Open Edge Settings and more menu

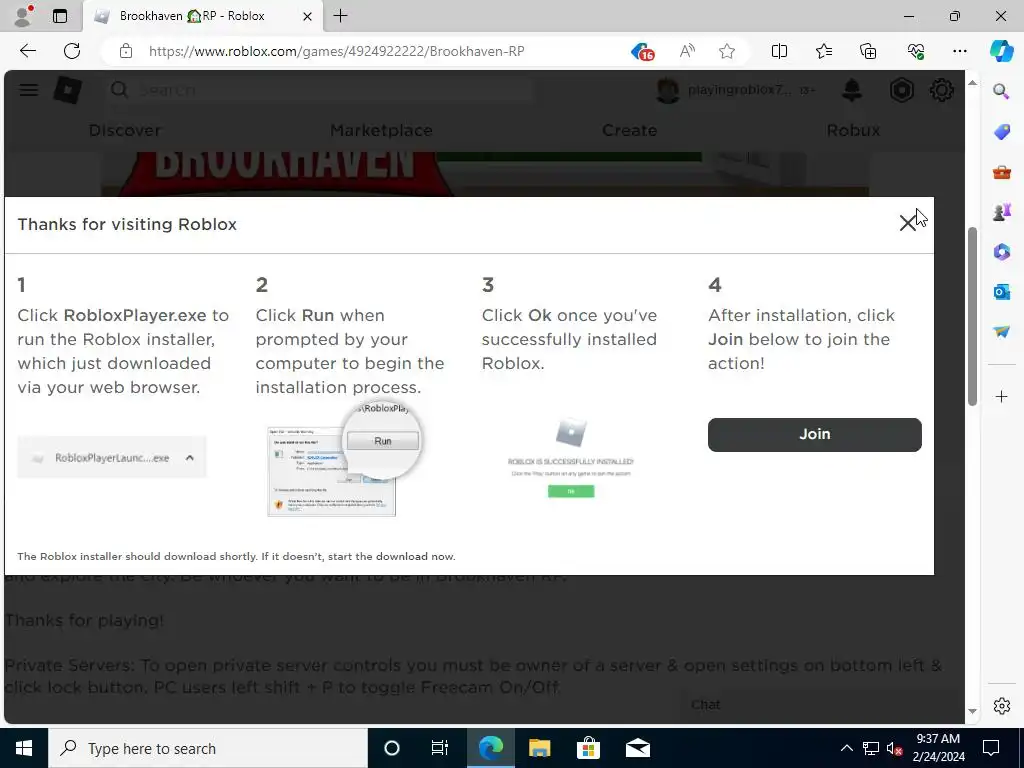click(x=959, y=51)
